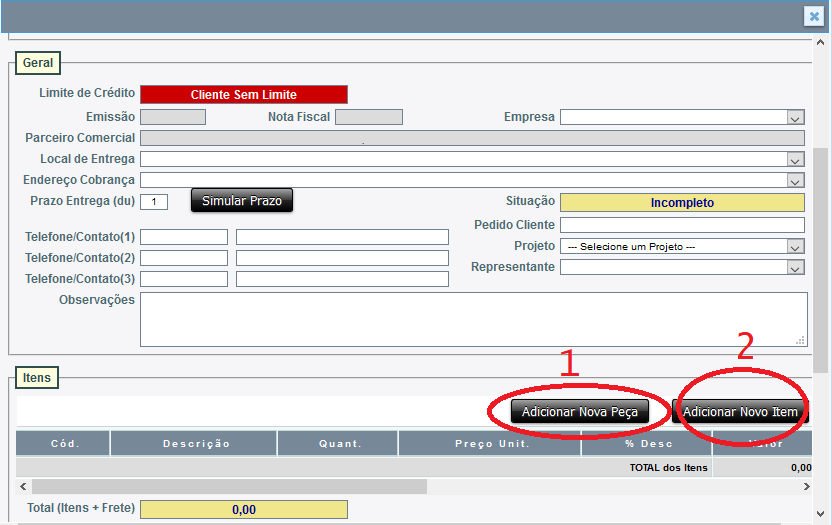Click the Preço Unit. column header
The width and height of the screenshot is (832, 525).
coord(489,443)
